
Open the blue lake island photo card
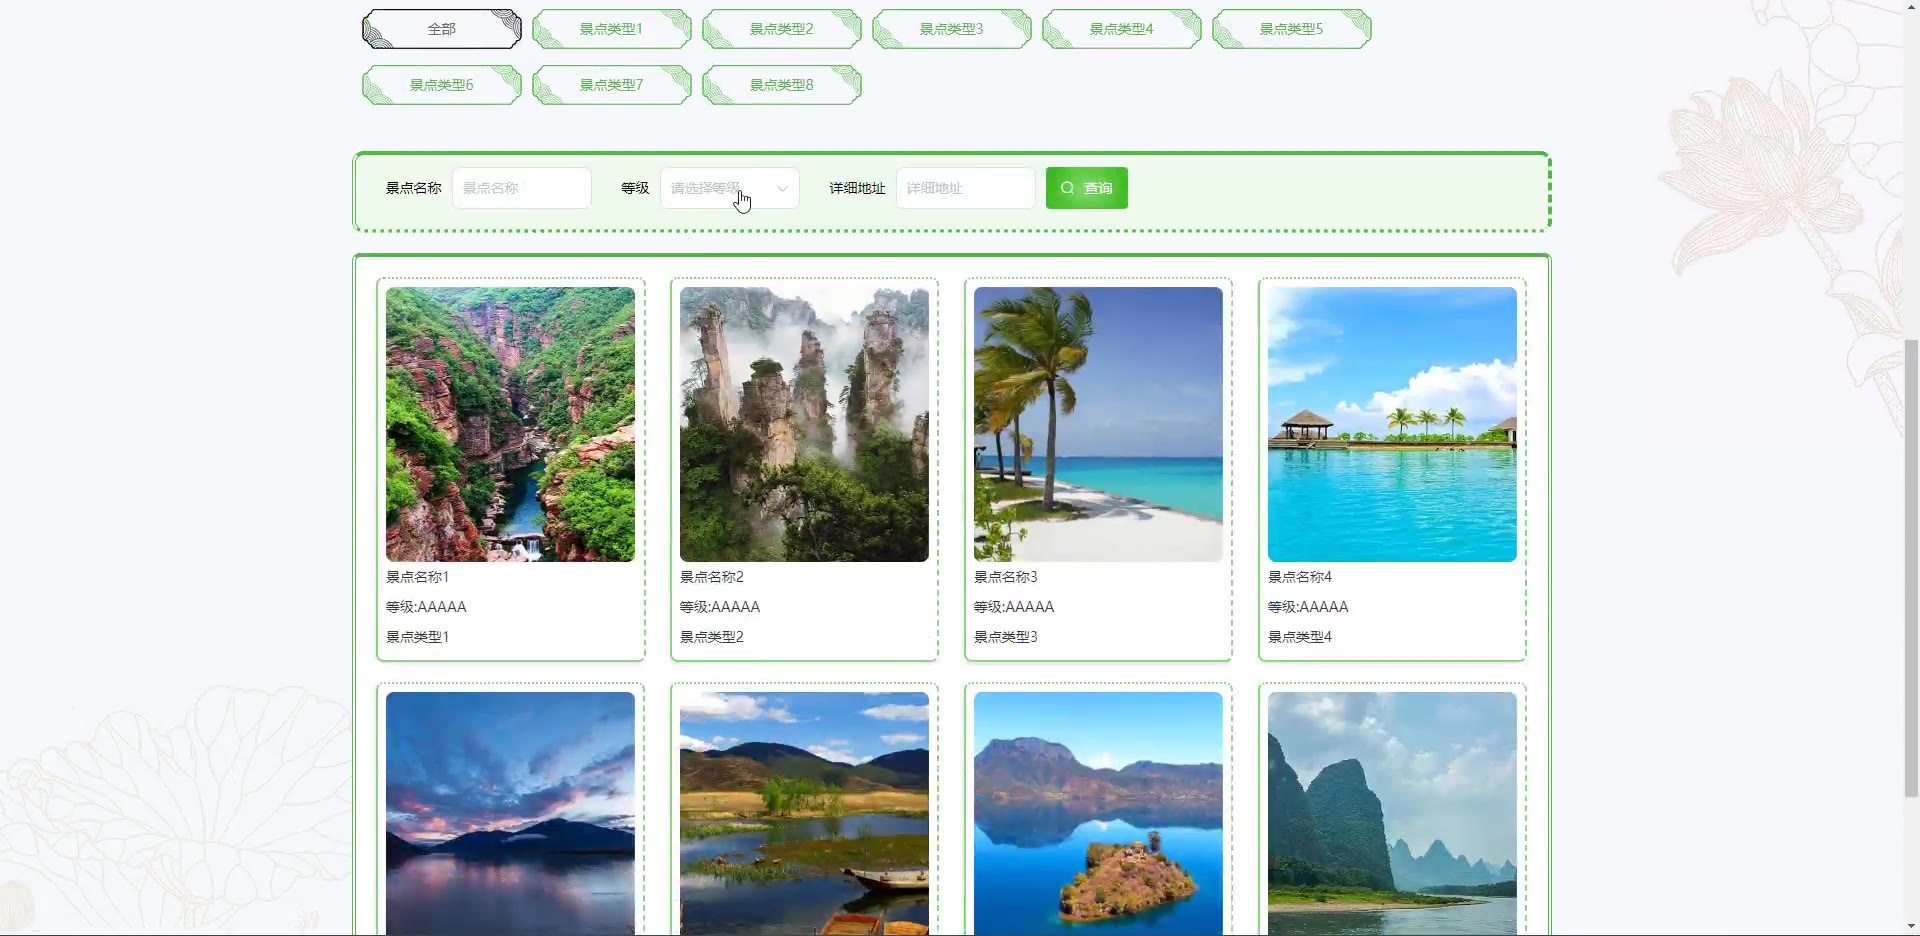click(x=1098, y=813)
